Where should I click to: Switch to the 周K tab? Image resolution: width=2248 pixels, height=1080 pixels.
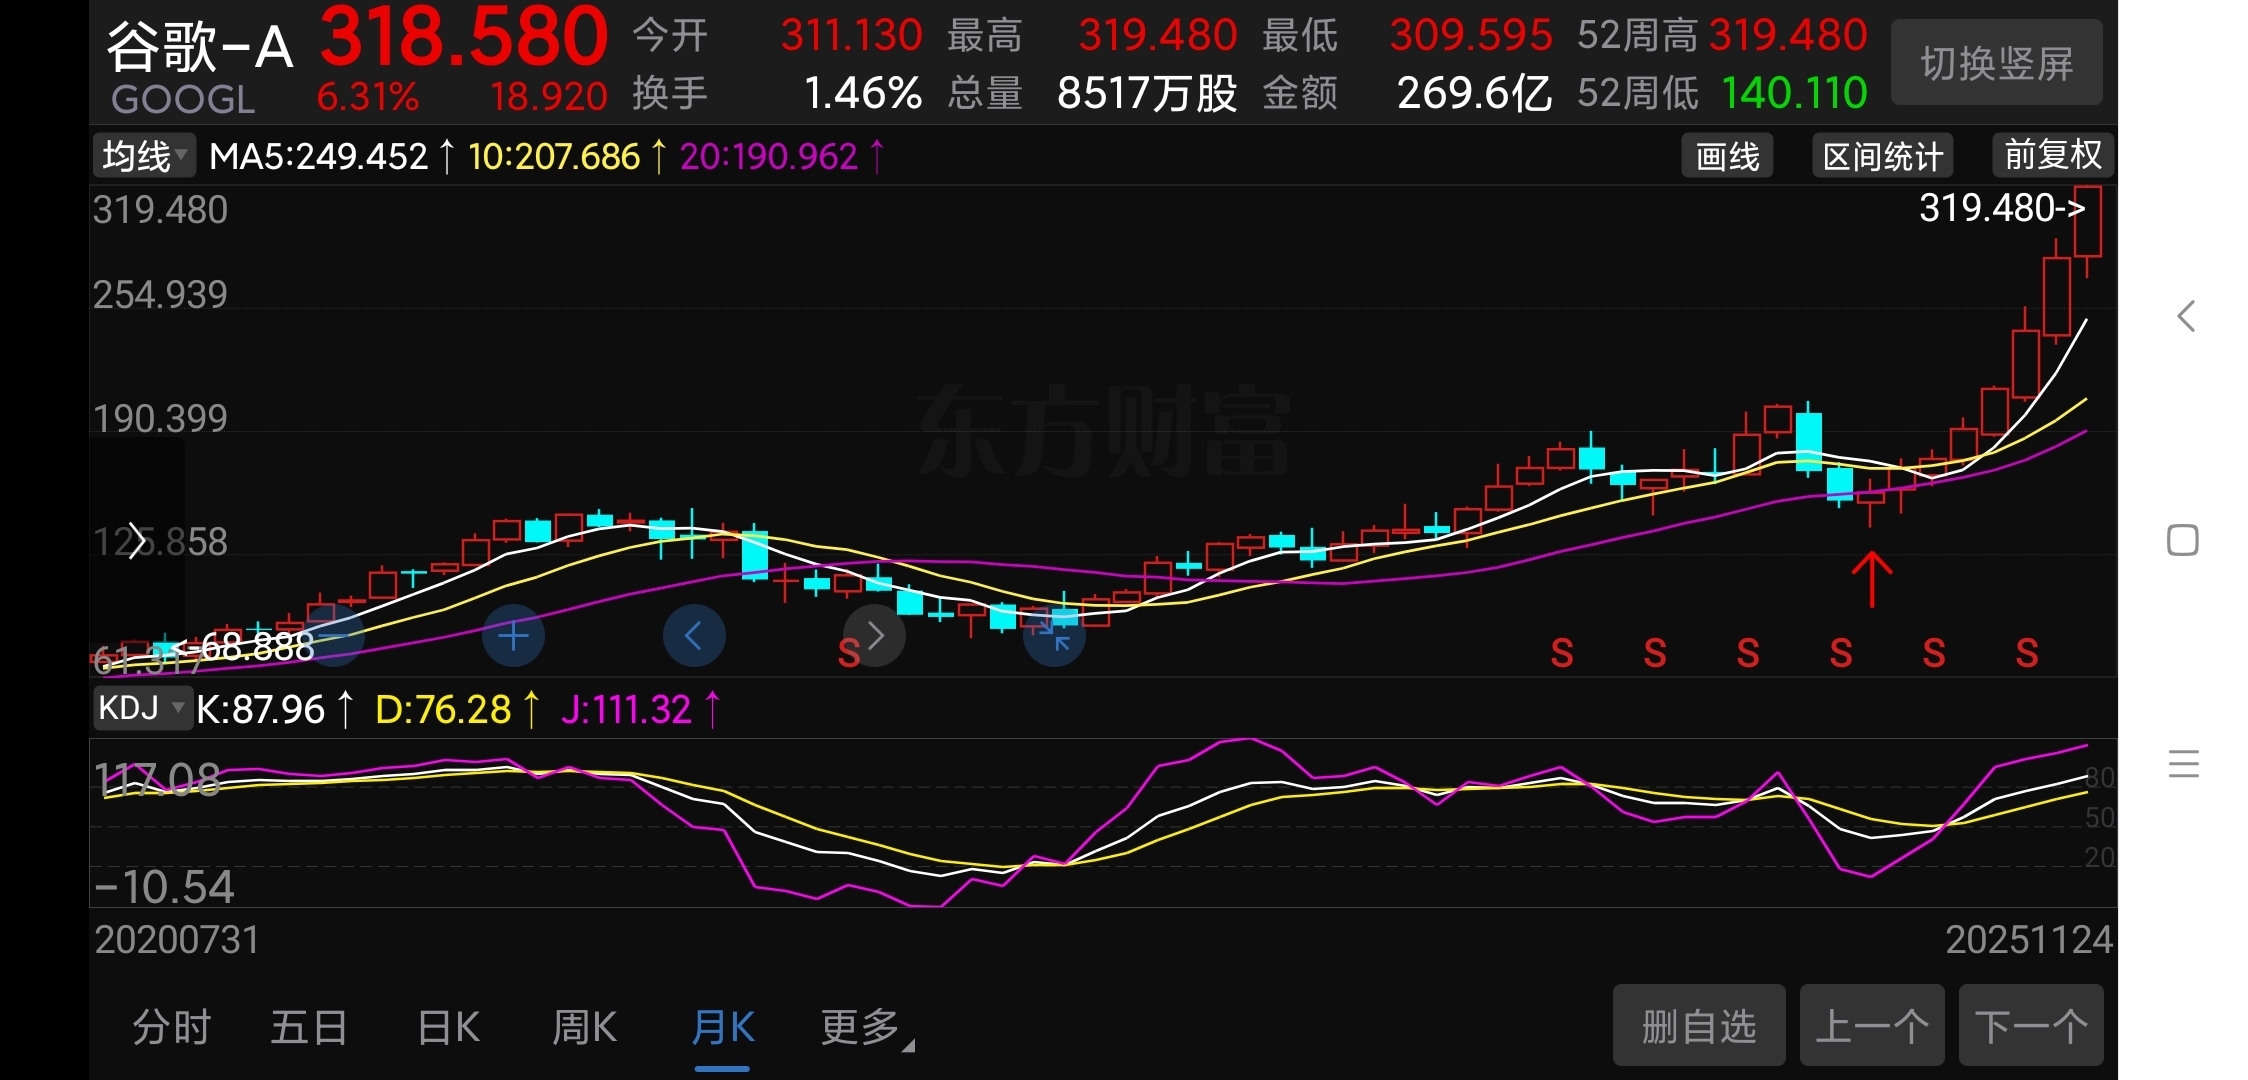pos(584,1027)
